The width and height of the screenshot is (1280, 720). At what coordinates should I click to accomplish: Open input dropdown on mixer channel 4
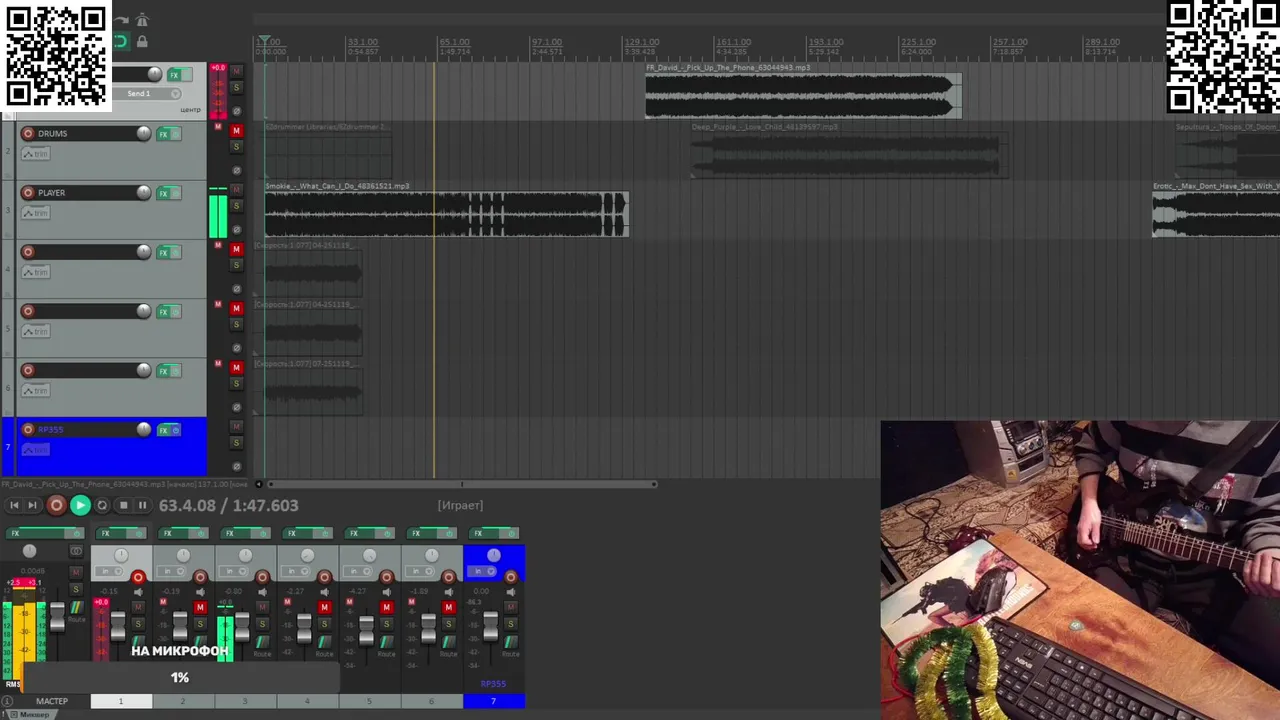[x=298, y=572]
